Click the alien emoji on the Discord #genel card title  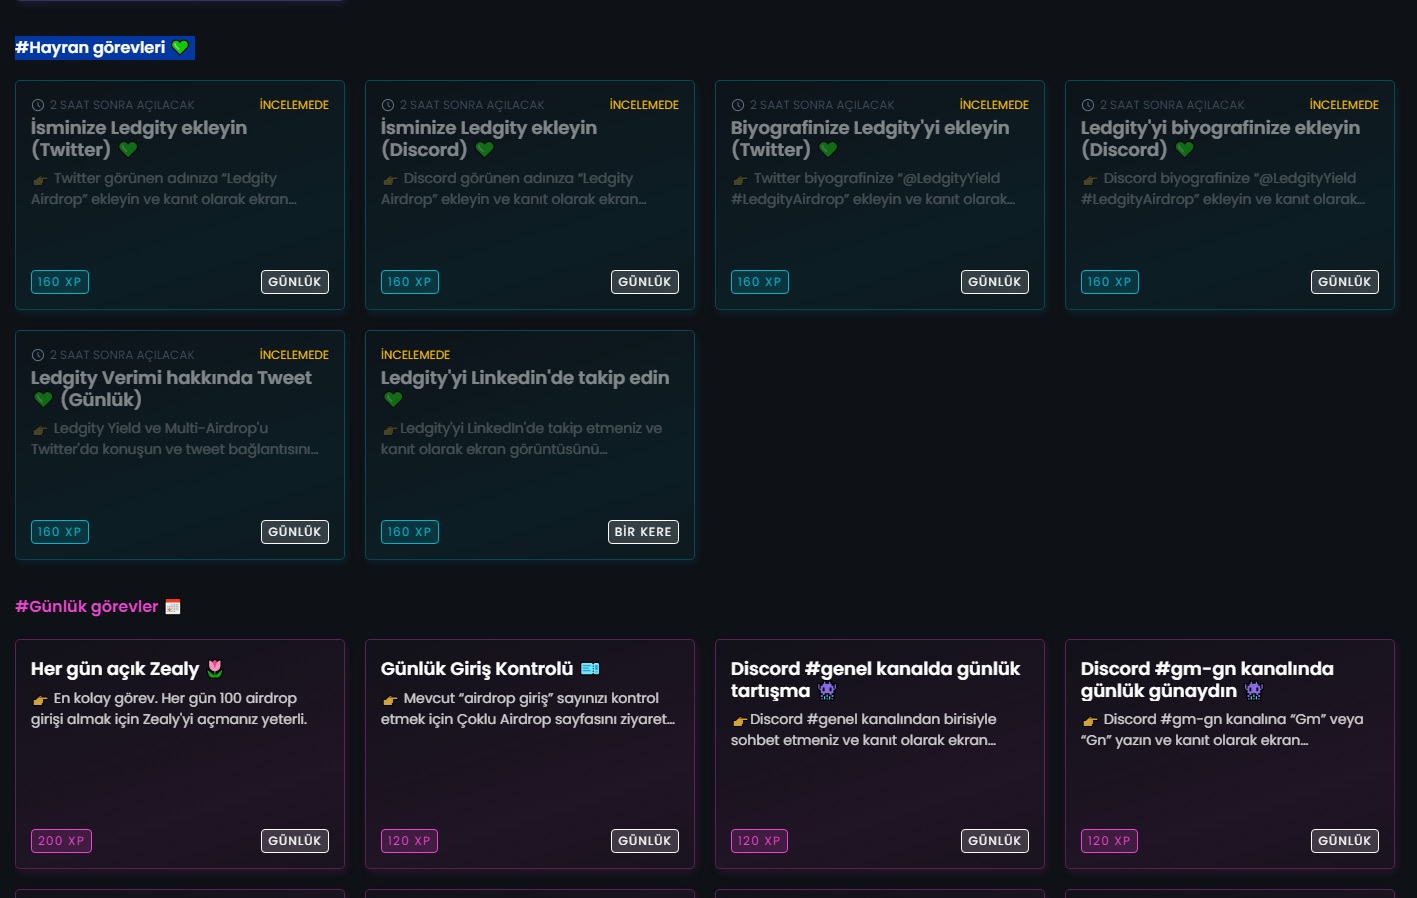click(x=827, y=691)
